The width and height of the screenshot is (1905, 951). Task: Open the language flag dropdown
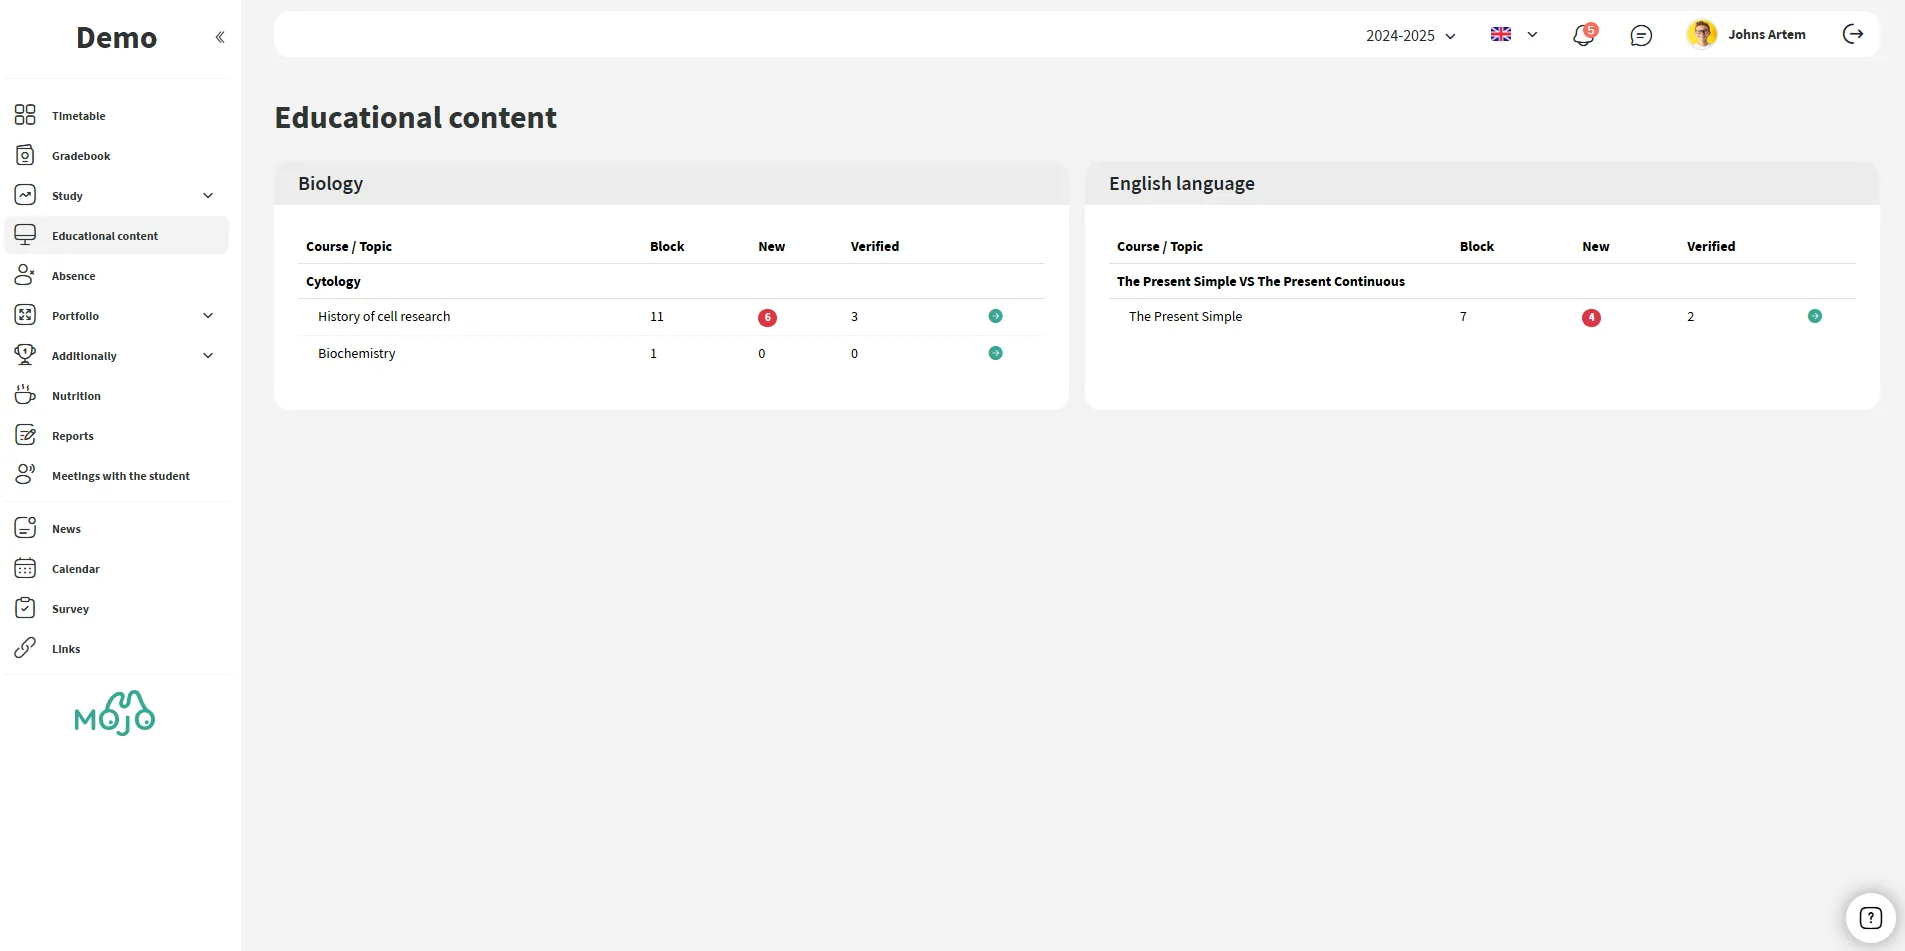point(1513,35)
